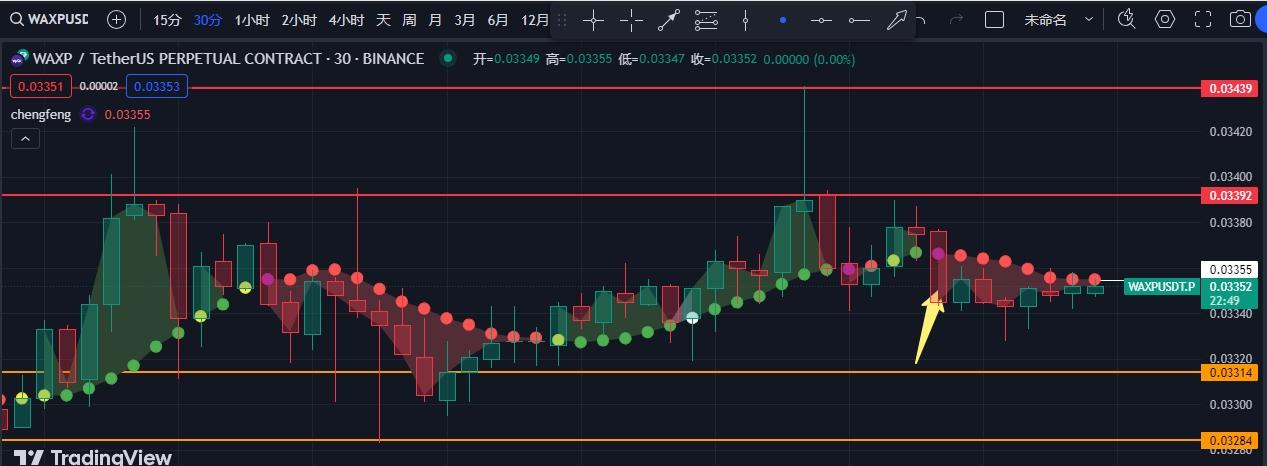Grab the floating drawing toolbar drag handle
Screen dimensions: 1267x466
point(562,20)
